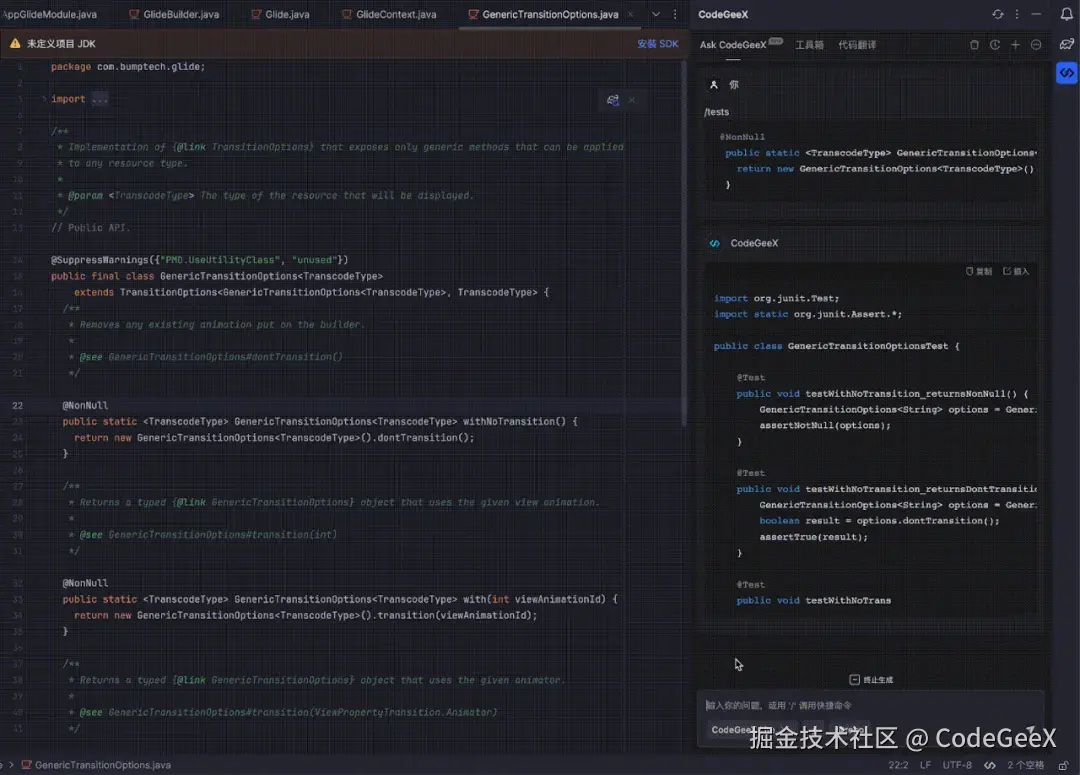Switch to AppGlideModule.java tab
The width and height of the screenshot is (1080, 775).
point(49,14)
